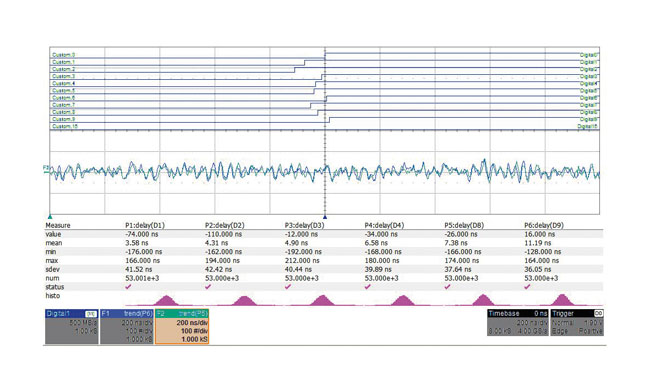650x390 pixels.
Task: Click the P3 max 212.000 ns
Action: point(302,261)
